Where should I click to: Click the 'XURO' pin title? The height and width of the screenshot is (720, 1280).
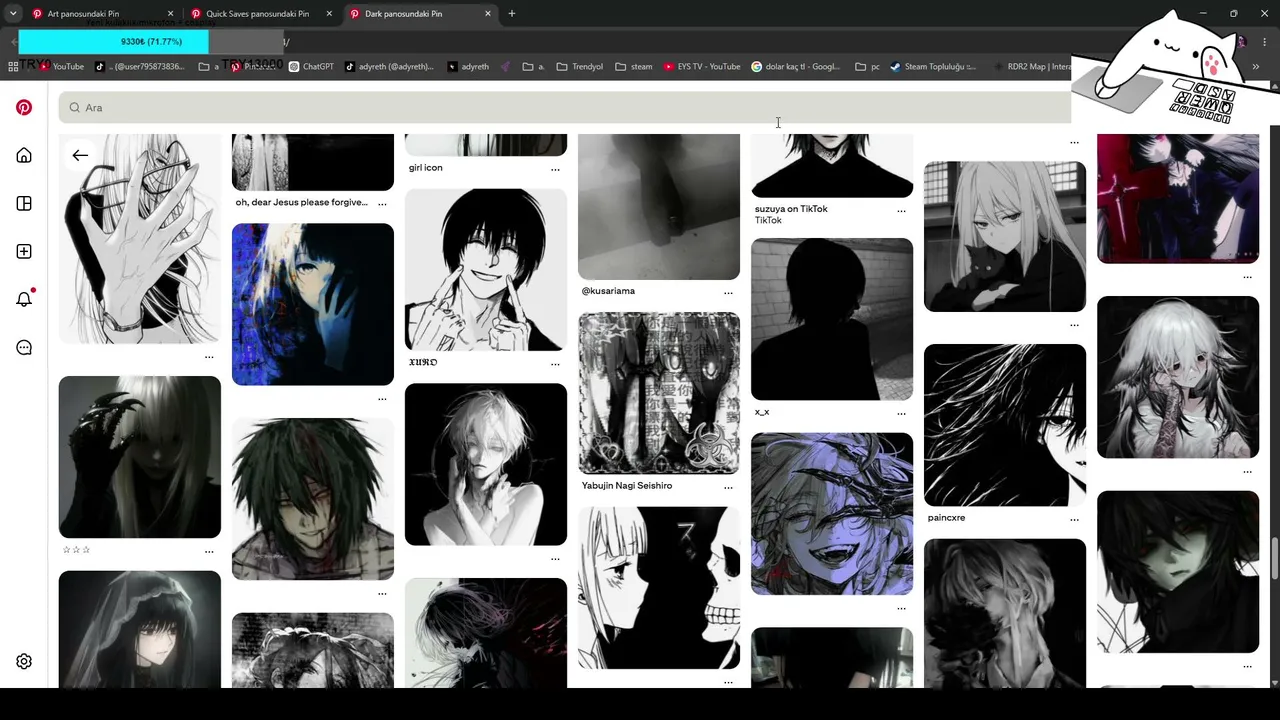(423, 362)
